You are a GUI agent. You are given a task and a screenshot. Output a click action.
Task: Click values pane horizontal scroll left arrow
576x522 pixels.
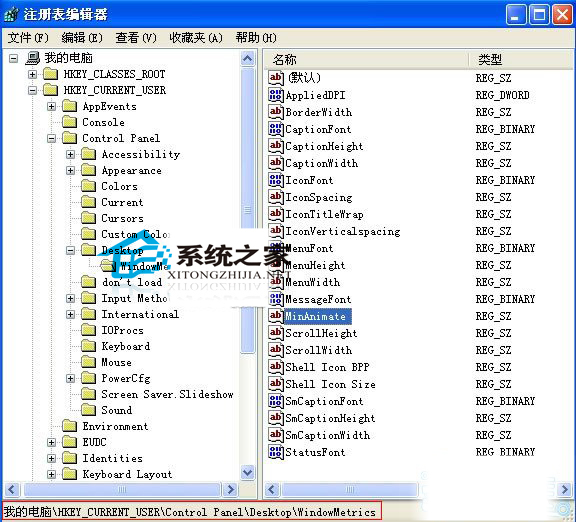tap(272, 489)
